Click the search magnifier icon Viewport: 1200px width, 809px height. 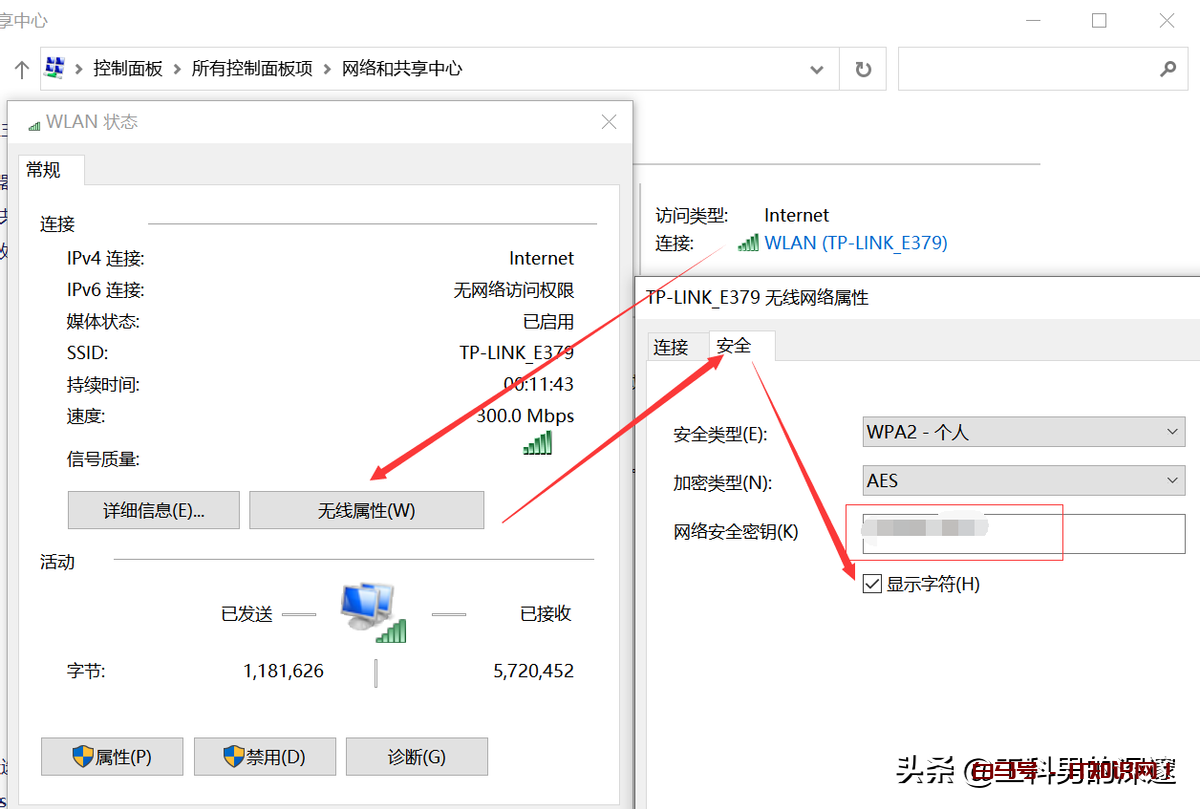[1168, 68]
